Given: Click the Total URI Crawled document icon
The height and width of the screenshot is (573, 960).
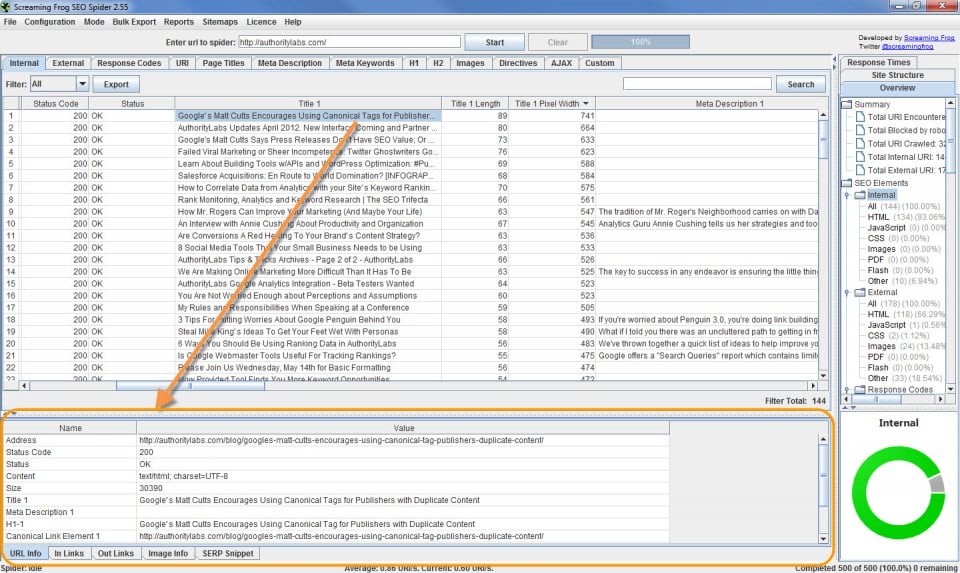Looking at the screenshot, I should (x=860, y=144).
